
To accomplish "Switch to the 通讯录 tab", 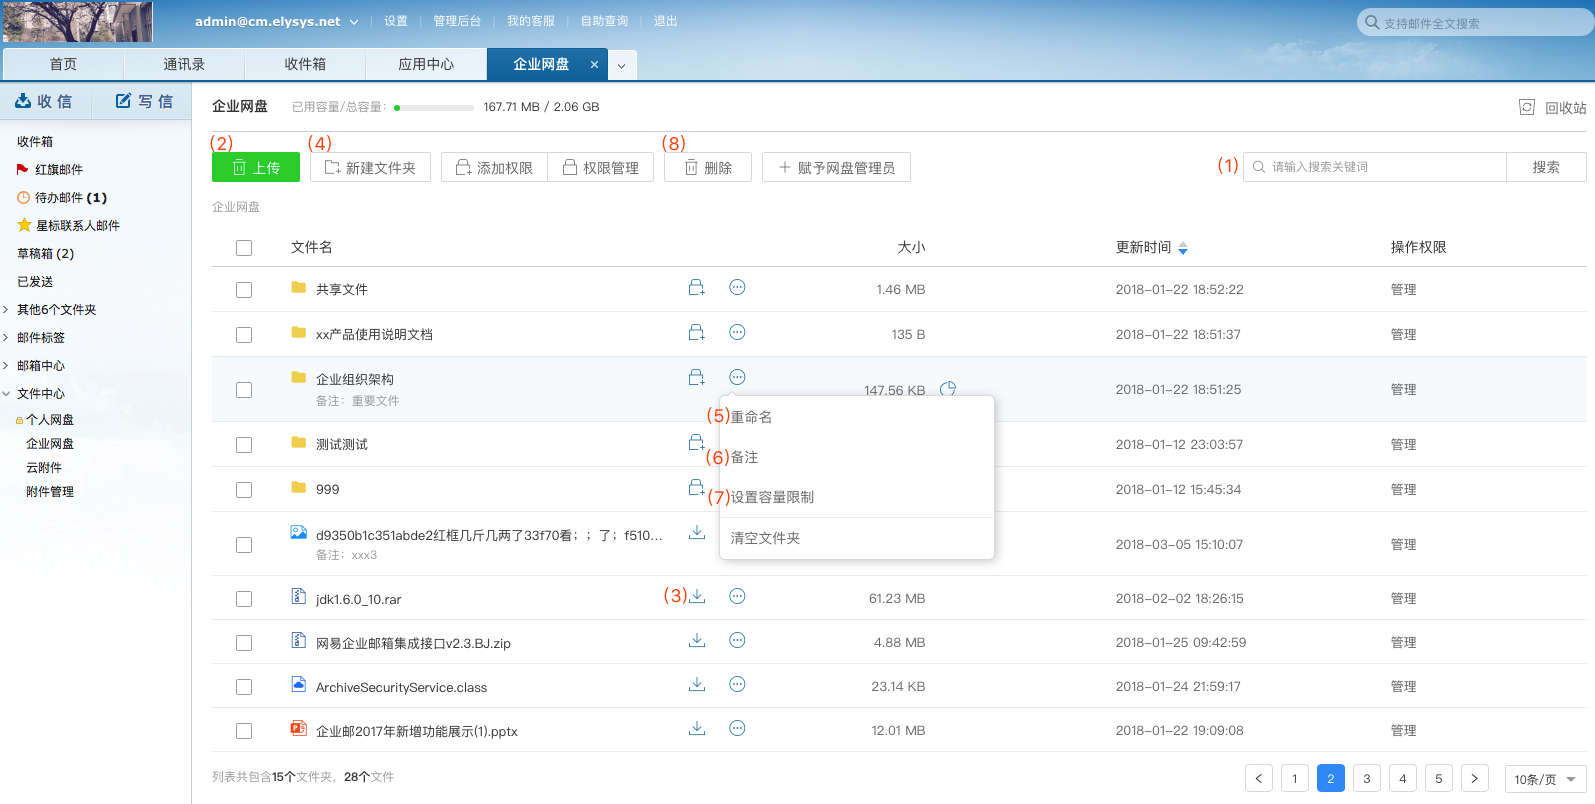I will point(184,65).
